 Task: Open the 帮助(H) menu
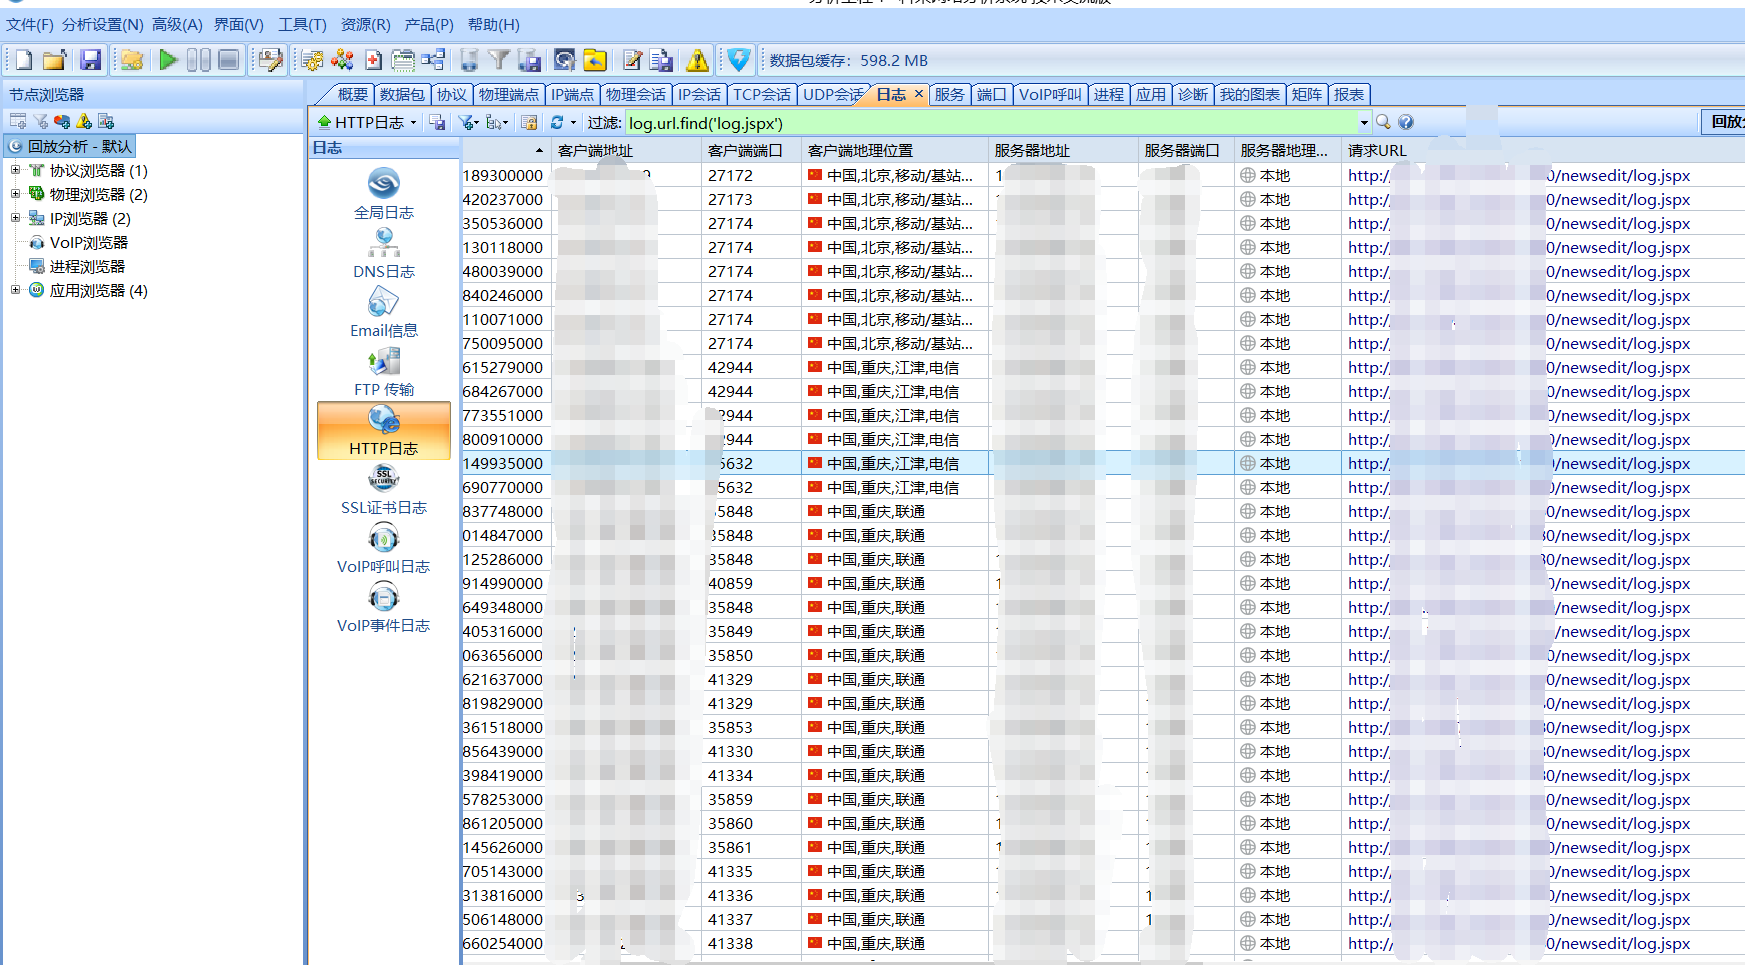tap(494, 24)
